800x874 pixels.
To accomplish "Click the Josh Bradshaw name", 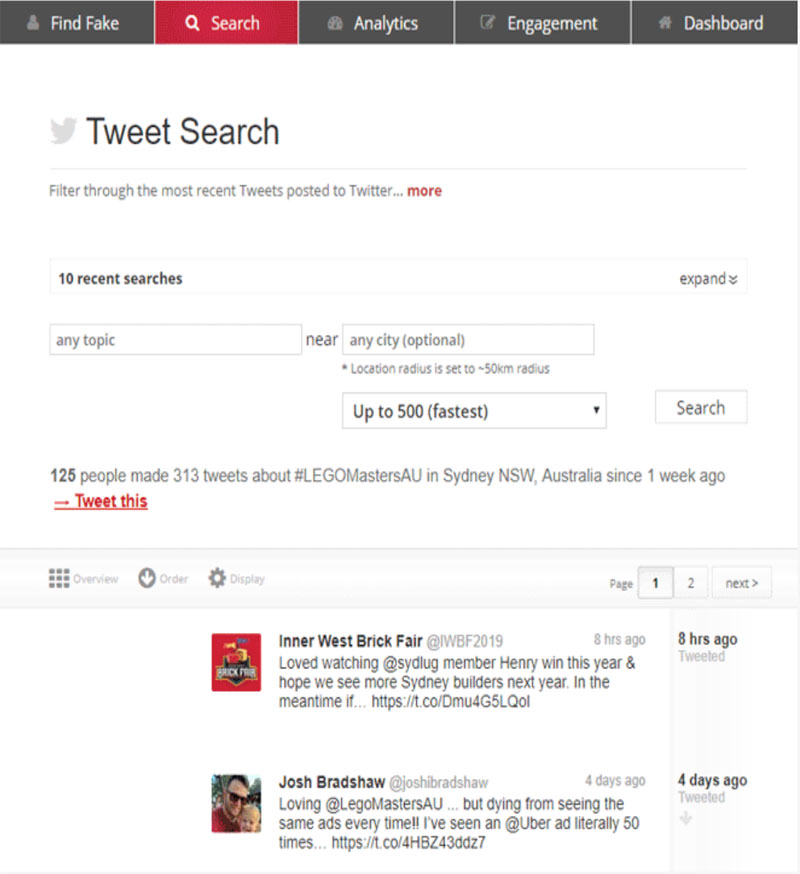I will 332,782.
